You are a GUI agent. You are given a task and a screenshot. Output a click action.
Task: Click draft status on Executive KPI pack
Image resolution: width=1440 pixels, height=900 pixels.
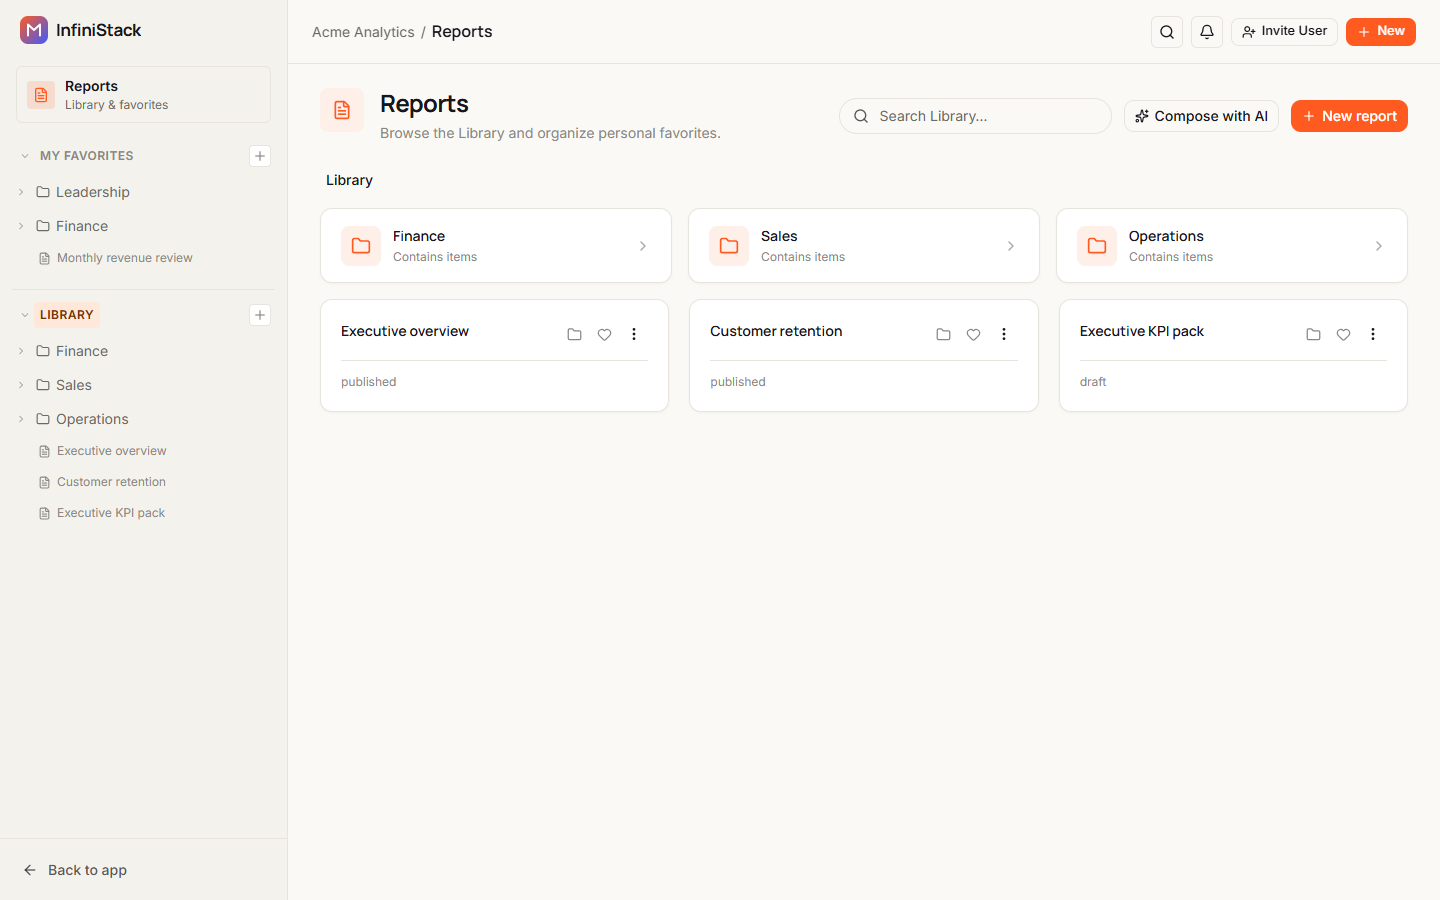point(1093,382)
